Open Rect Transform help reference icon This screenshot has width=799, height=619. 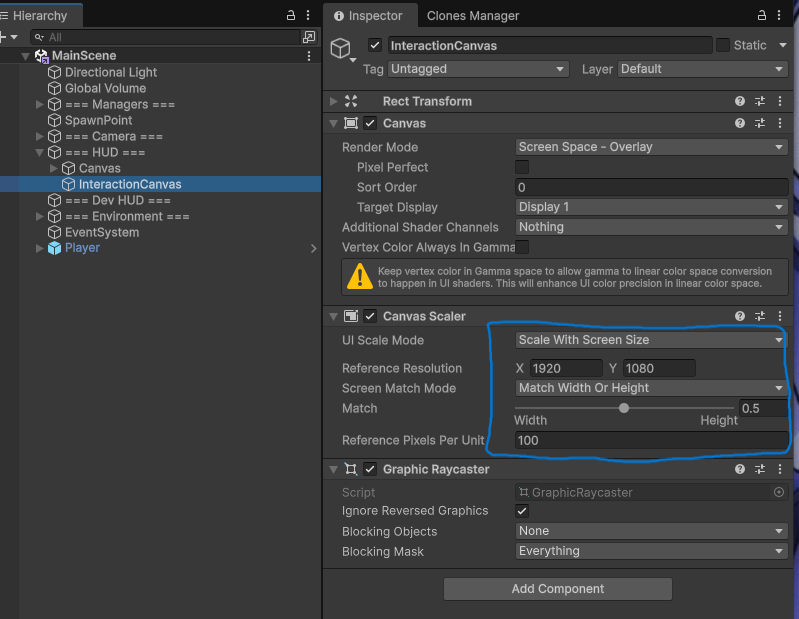click(740, 101)
